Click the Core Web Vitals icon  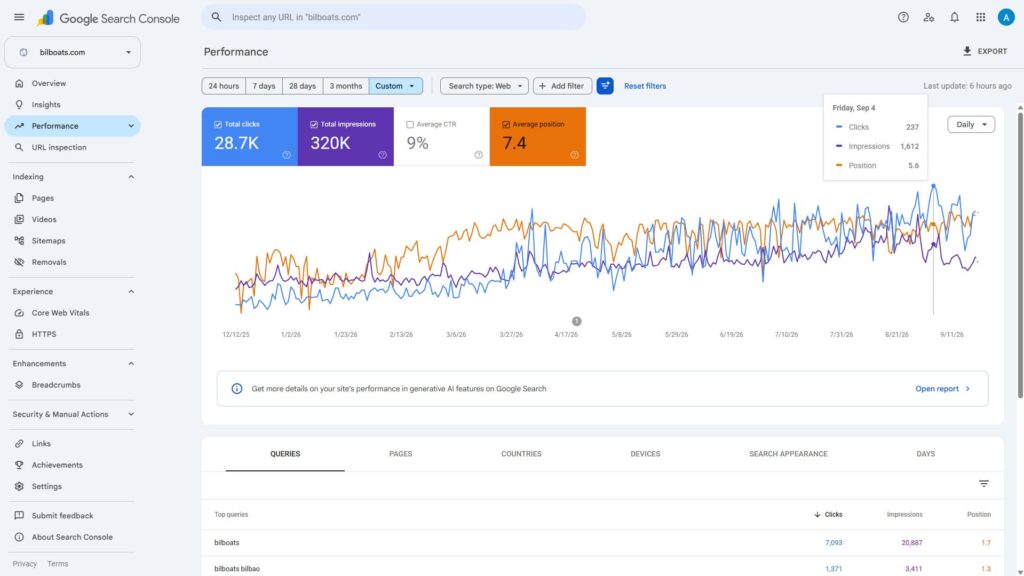(19, 313)
